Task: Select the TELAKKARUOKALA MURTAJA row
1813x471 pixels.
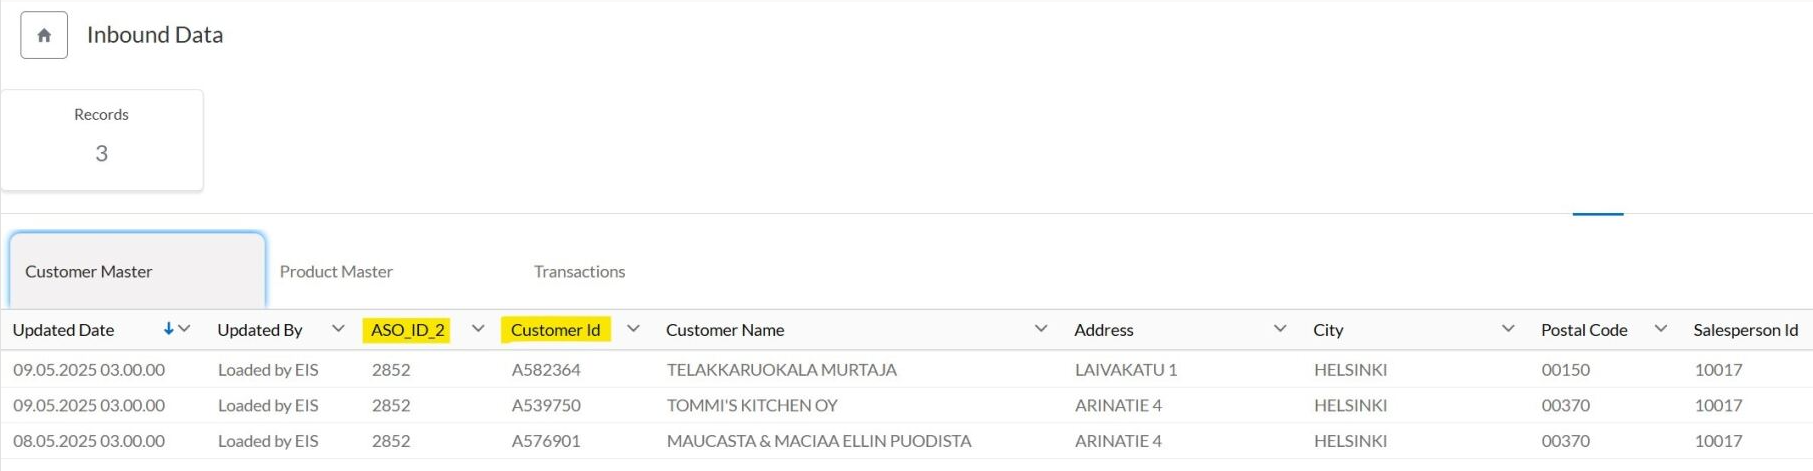Action: point(781,370)
